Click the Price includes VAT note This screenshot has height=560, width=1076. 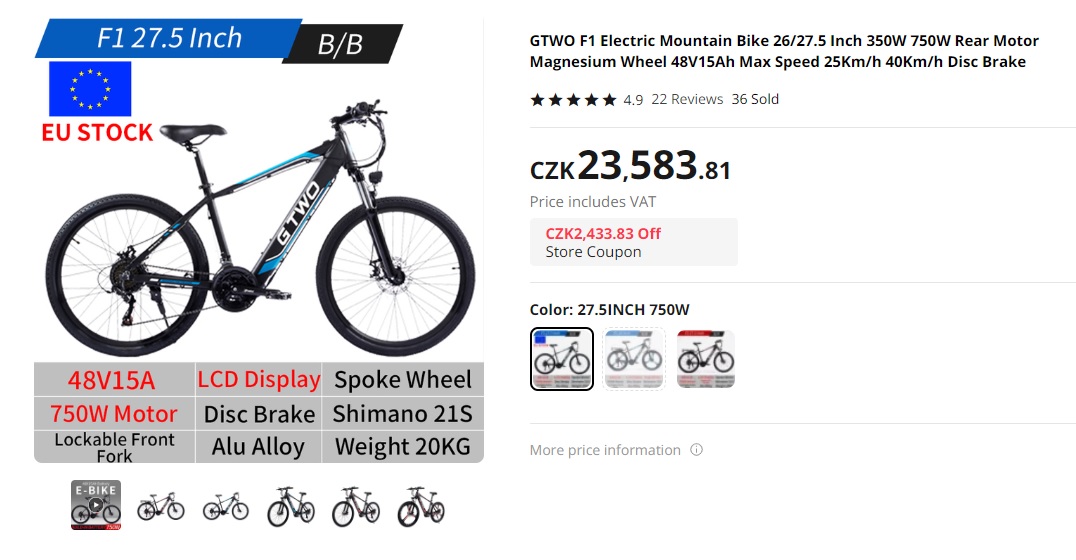tap(593, 202)
